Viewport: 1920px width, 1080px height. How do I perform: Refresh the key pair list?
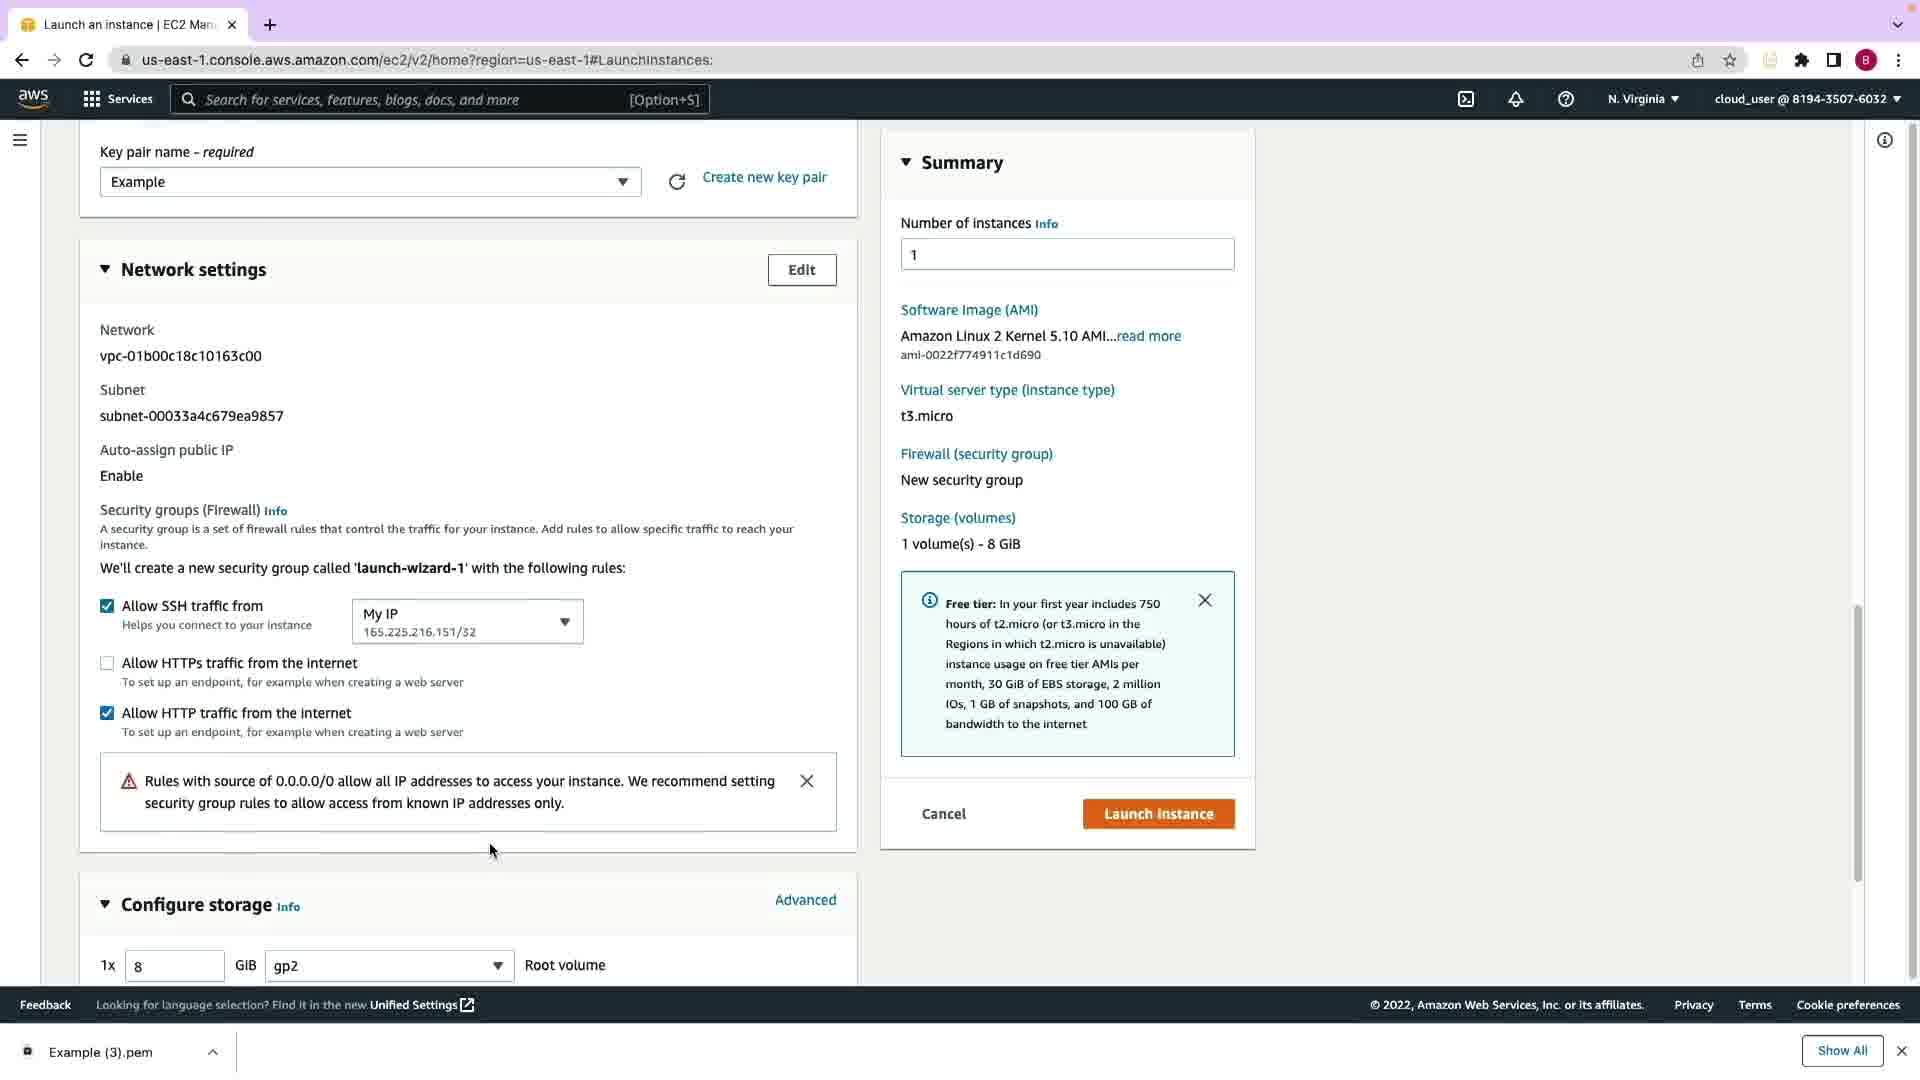677,182
